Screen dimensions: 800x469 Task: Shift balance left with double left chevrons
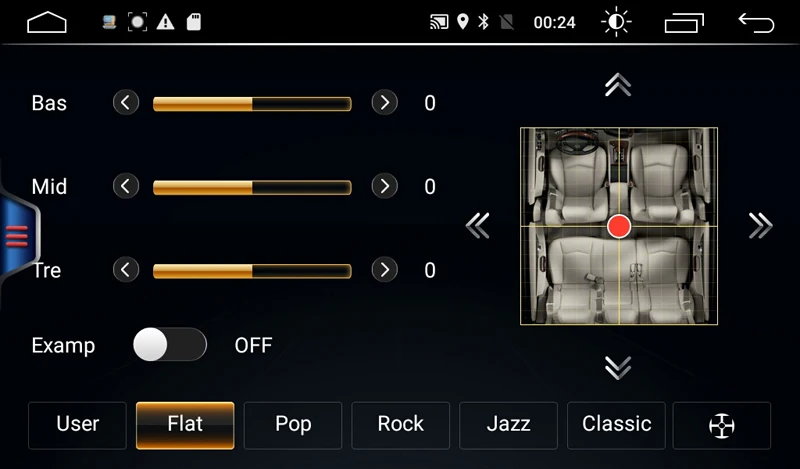pyautogui.click(x=478, y=226)
